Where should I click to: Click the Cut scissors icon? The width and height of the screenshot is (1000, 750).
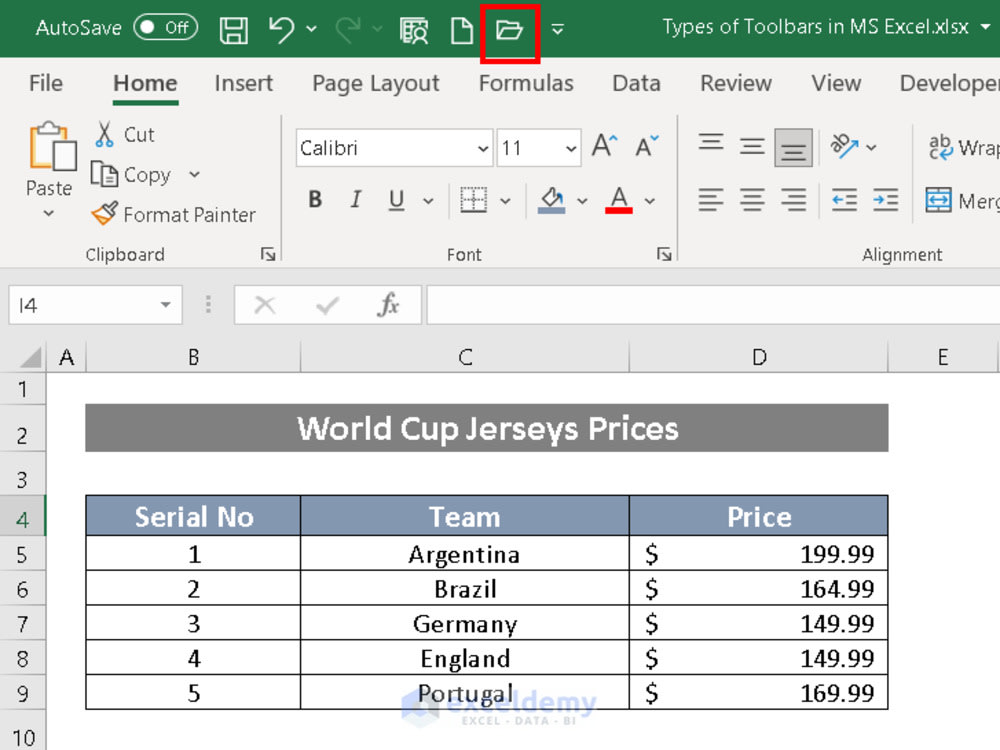coord(105,135)
